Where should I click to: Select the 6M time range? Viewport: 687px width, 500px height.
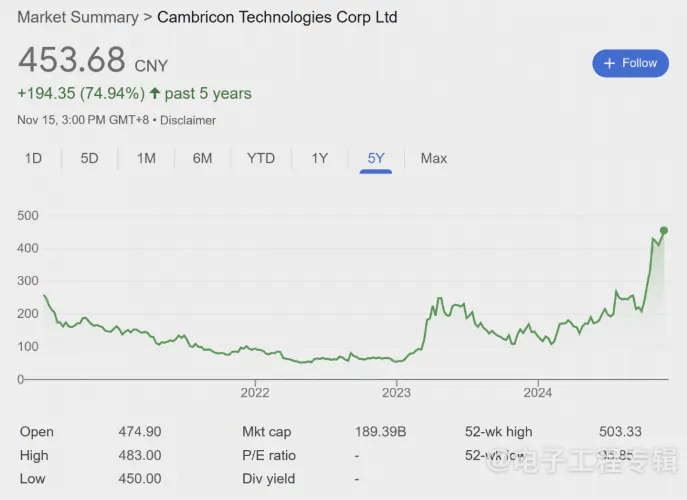coord(202,158)
